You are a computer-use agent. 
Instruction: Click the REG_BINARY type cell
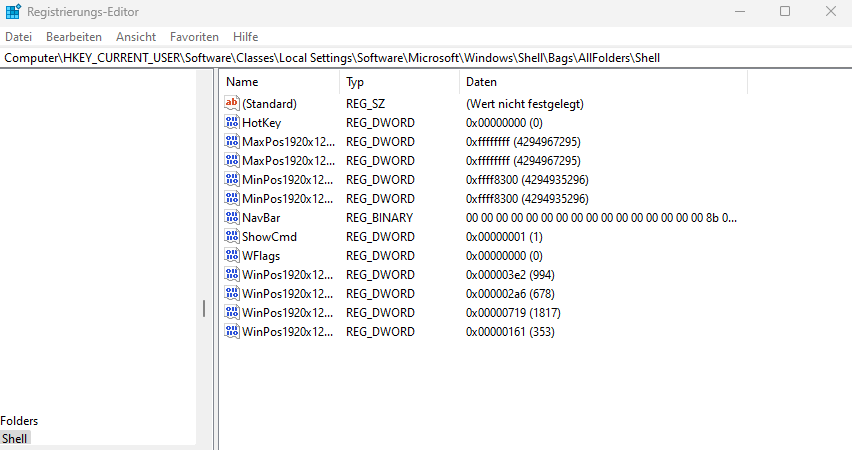(x=379, y=218)
